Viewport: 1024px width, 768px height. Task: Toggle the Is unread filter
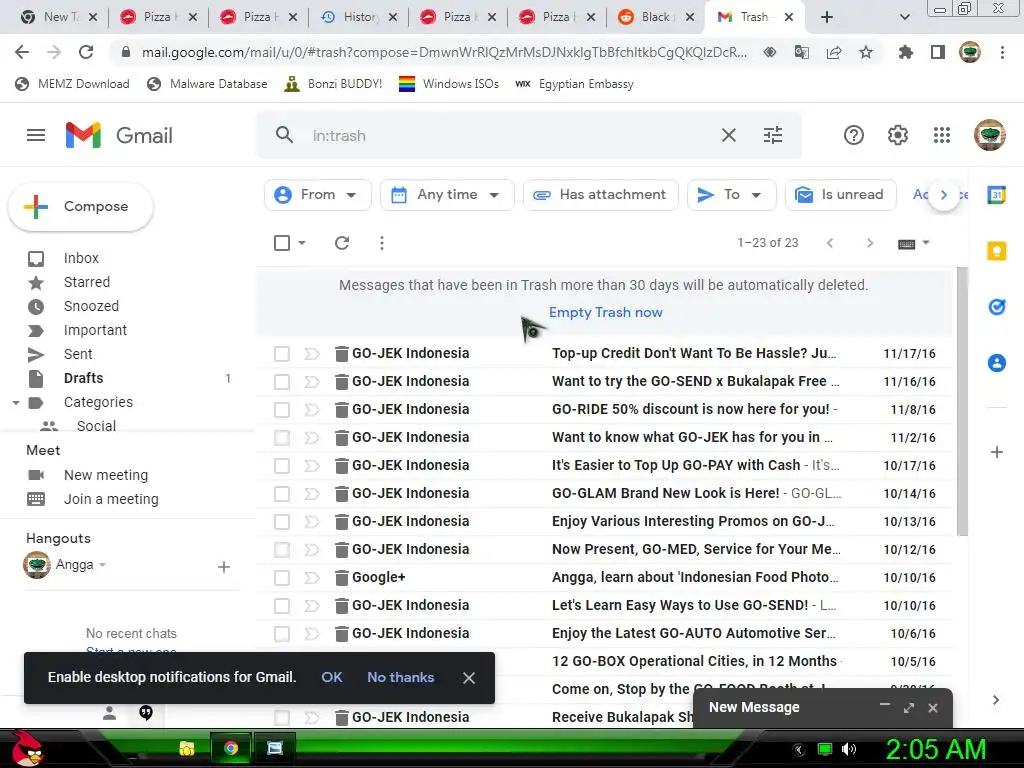840,195
